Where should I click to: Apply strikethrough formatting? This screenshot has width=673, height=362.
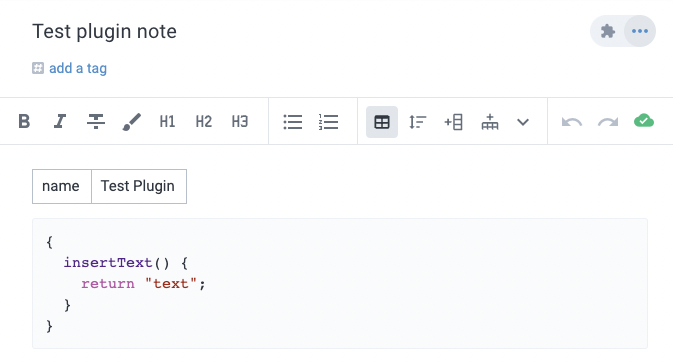(96, 122)
